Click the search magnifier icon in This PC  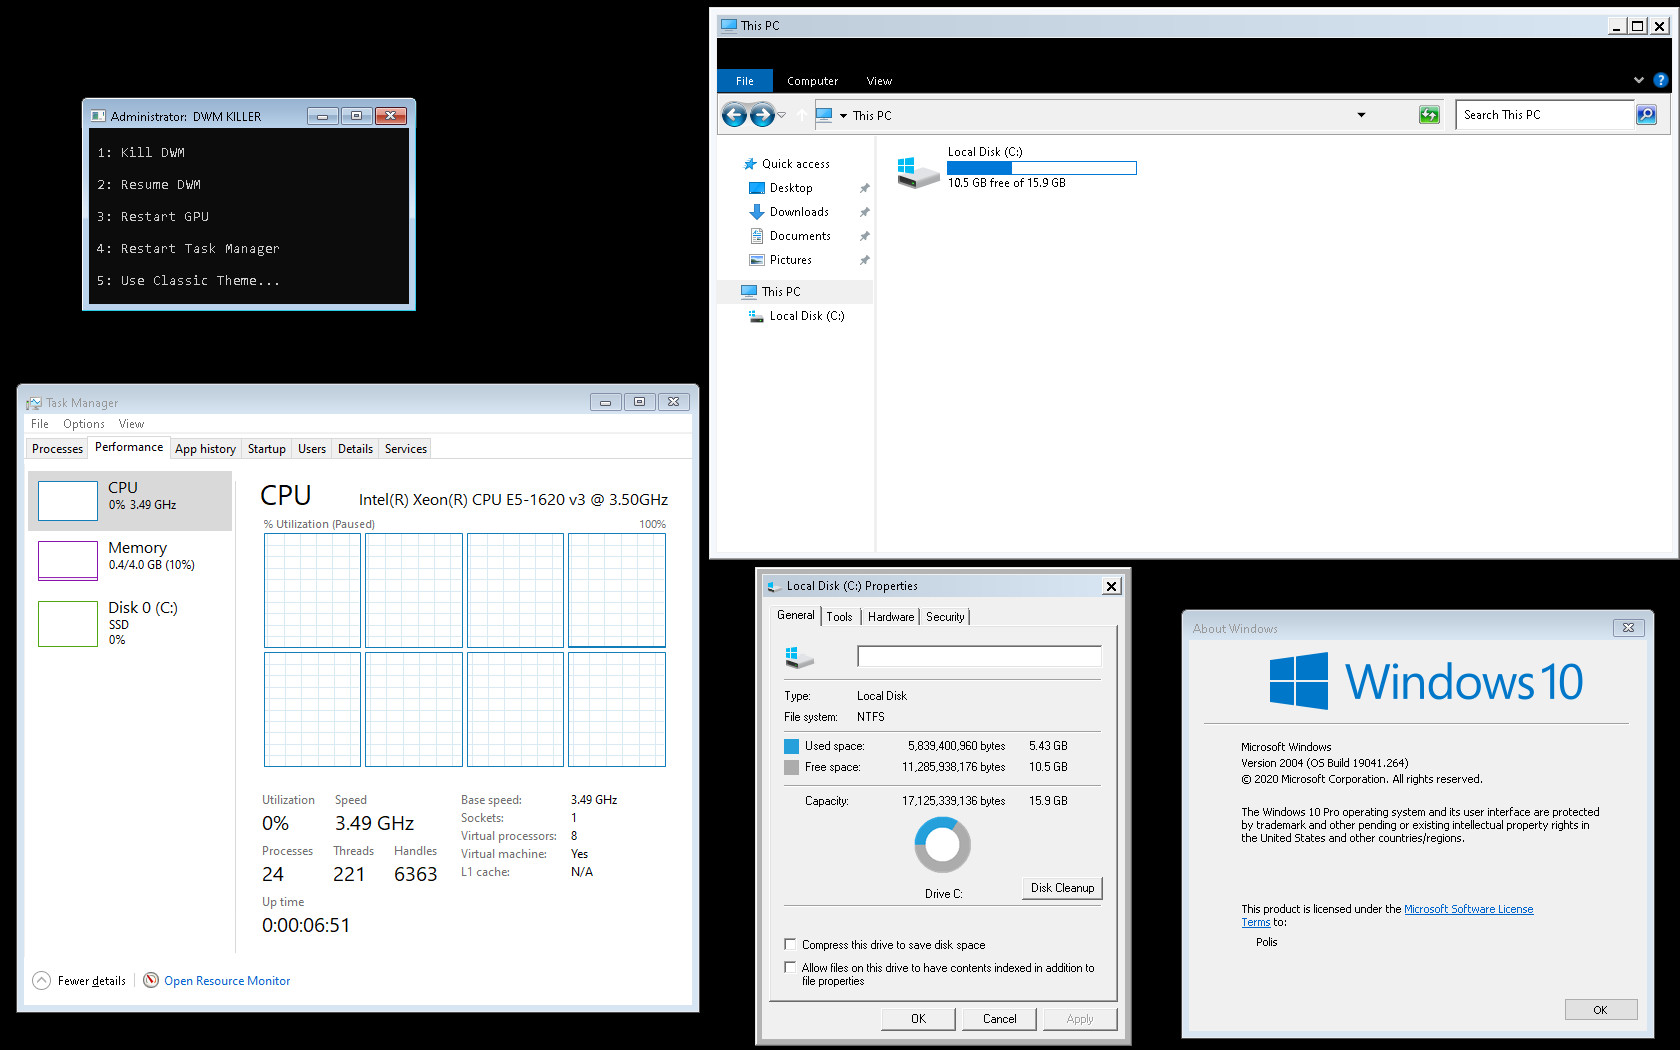pos(1646,115)
